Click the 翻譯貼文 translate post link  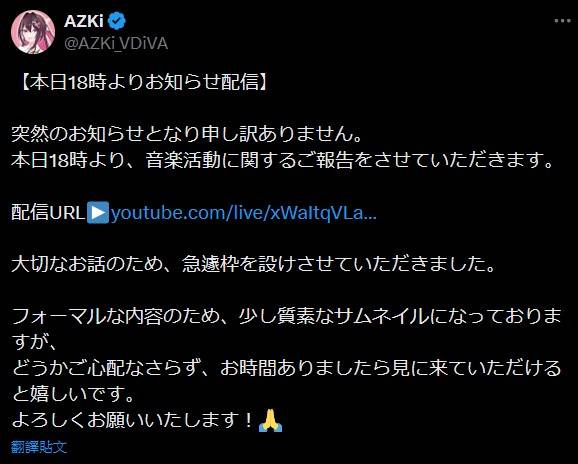(x=39, y=447)
